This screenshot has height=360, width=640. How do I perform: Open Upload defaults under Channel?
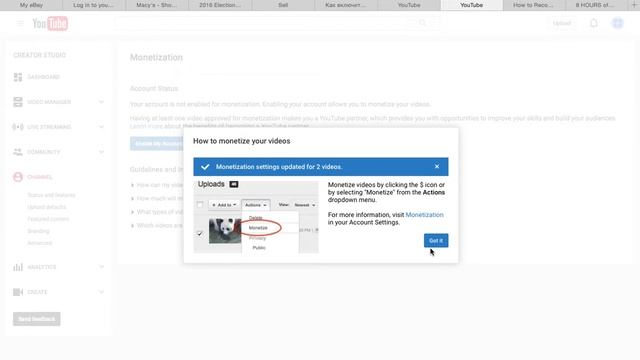(47, 207)
